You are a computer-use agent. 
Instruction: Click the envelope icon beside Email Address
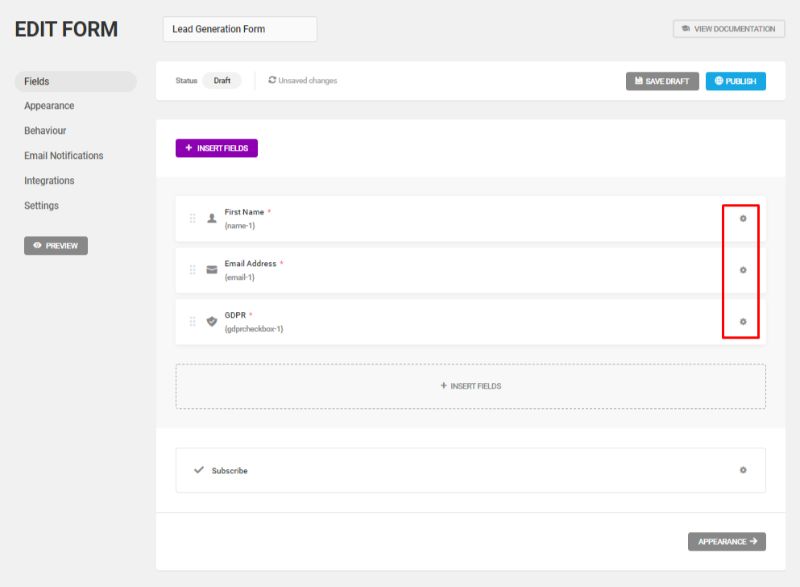[x=212, y=270]
